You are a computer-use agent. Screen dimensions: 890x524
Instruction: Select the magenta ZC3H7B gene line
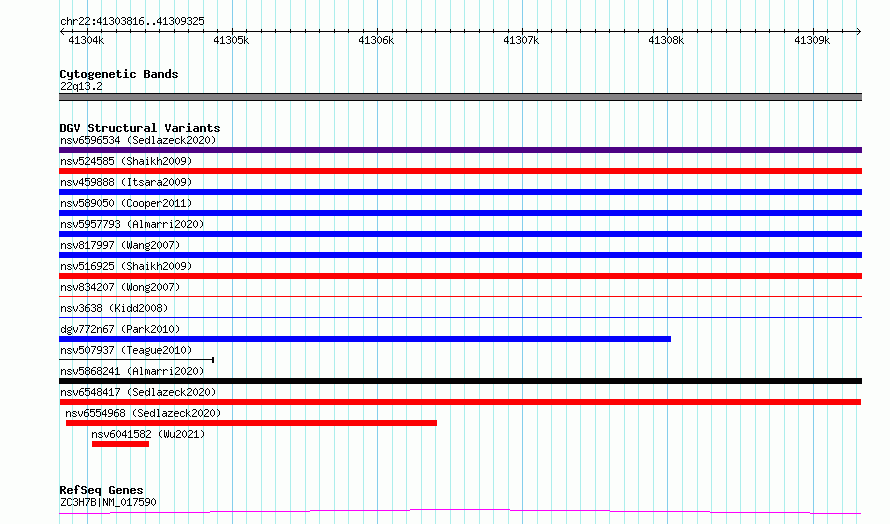(x=460, y=512)
